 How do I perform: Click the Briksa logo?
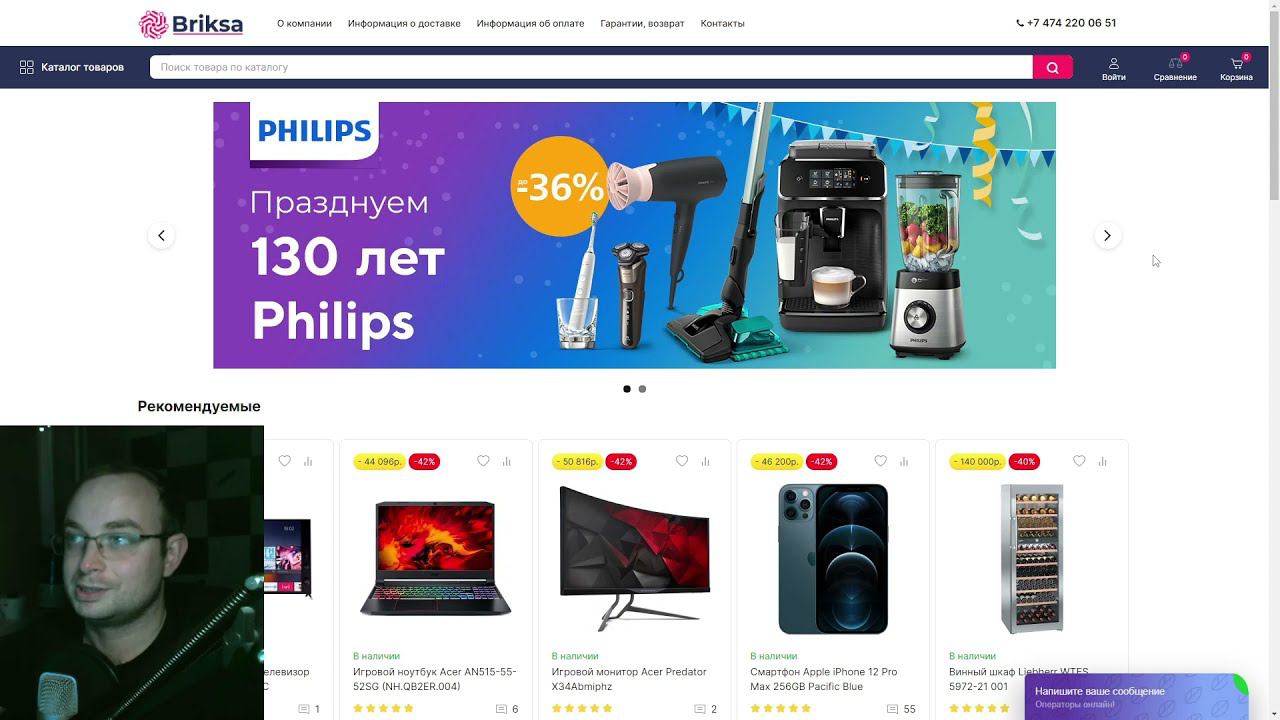(x=191, y=23)
